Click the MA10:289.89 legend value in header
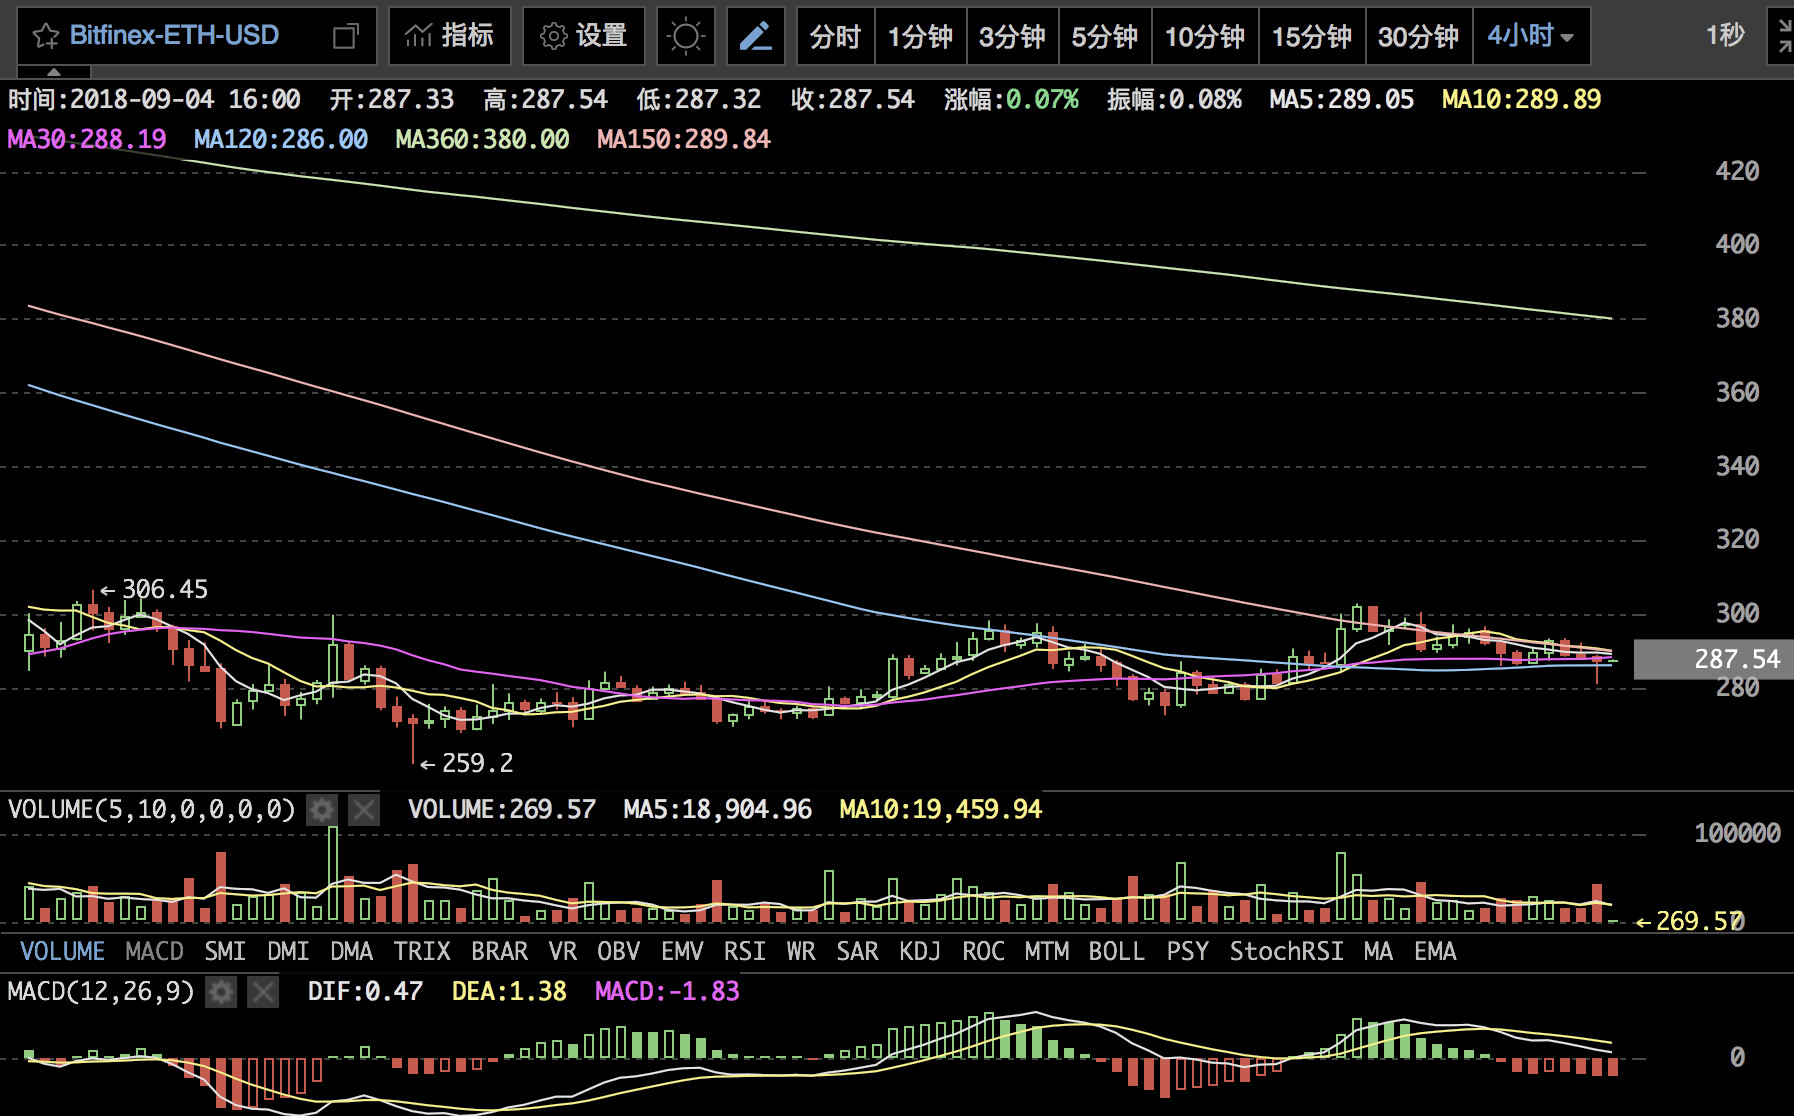Viewport: 1794px width, 1116px height. [x=1522, y=99]
